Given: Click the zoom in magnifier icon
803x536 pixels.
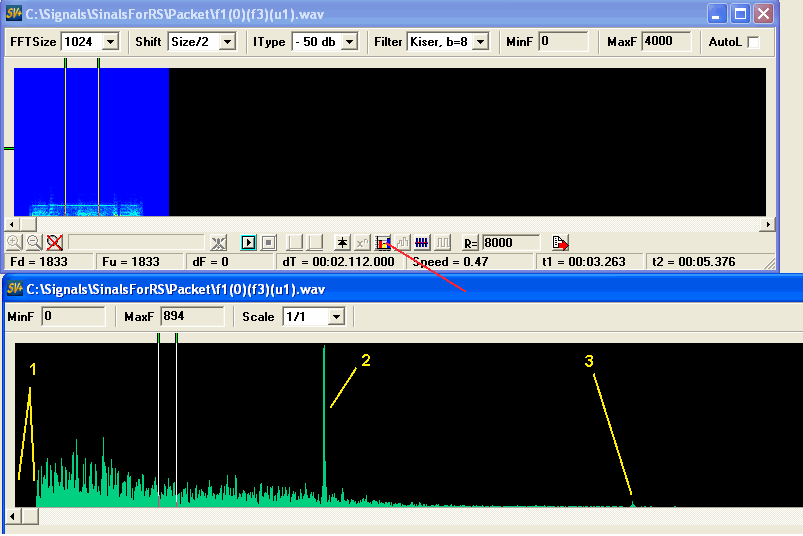Looking at the screenshot, I should point(14,242).
